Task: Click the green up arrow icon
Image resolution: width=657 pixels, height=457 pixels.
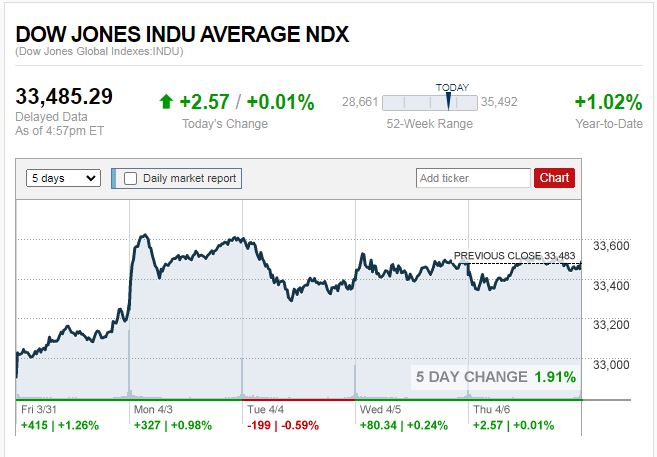Action: (166, 101)
